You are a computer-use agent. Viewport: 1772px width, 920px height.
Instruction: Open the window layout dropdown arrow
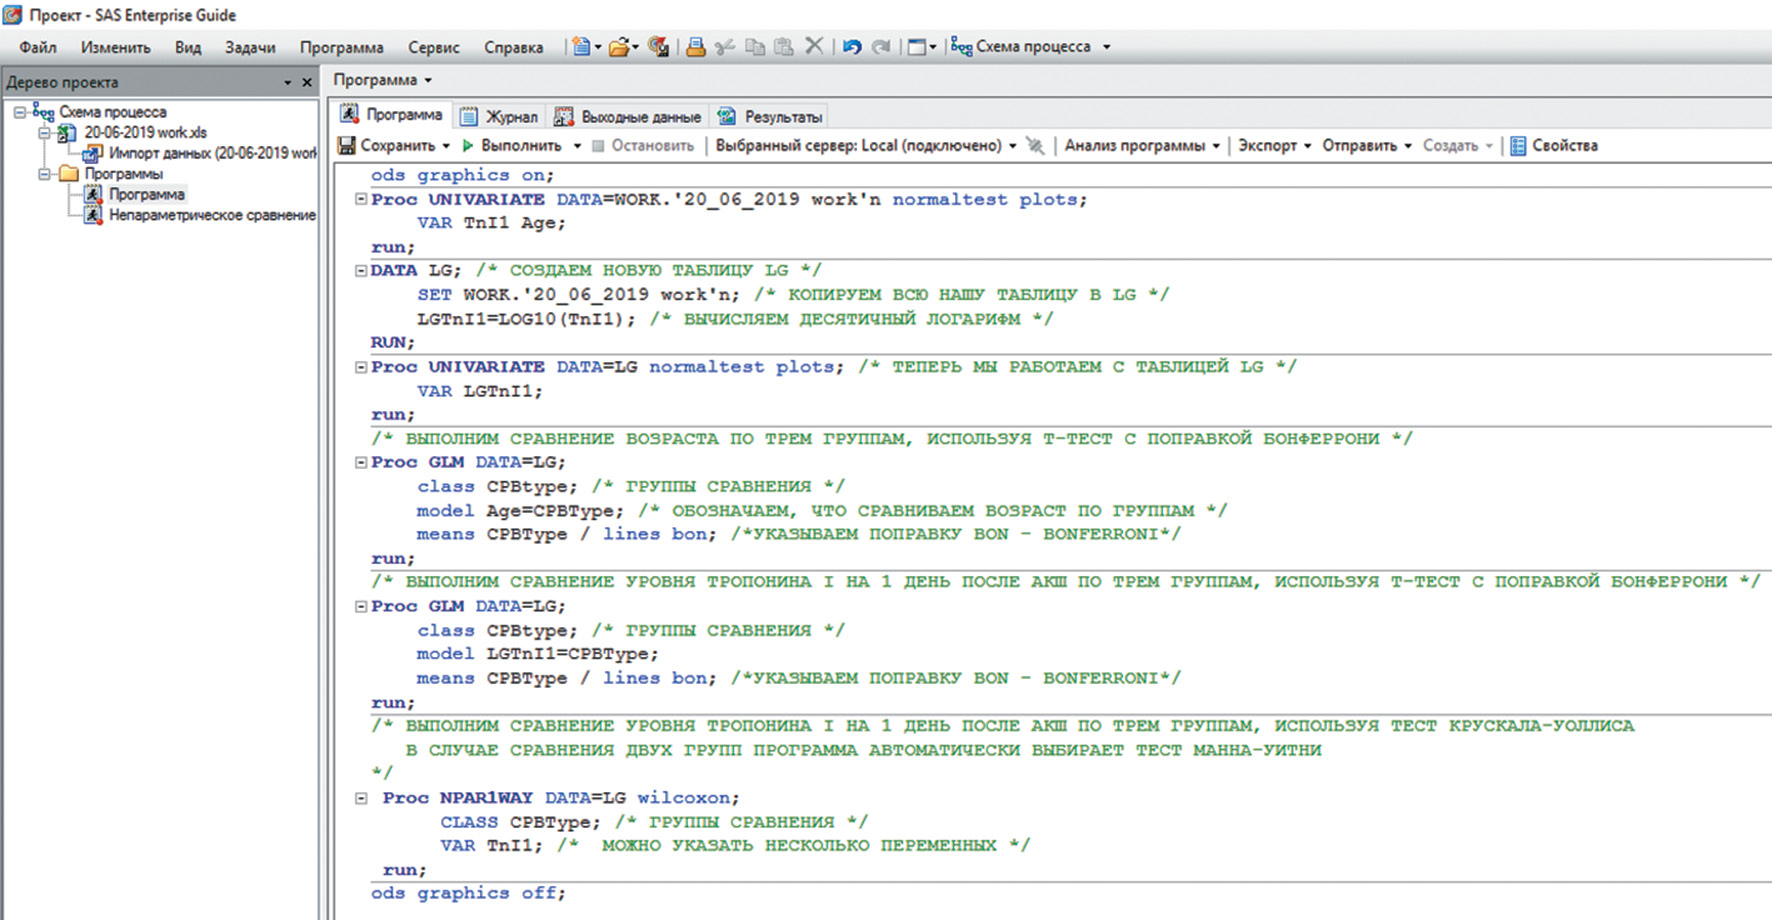click(933, 47)
